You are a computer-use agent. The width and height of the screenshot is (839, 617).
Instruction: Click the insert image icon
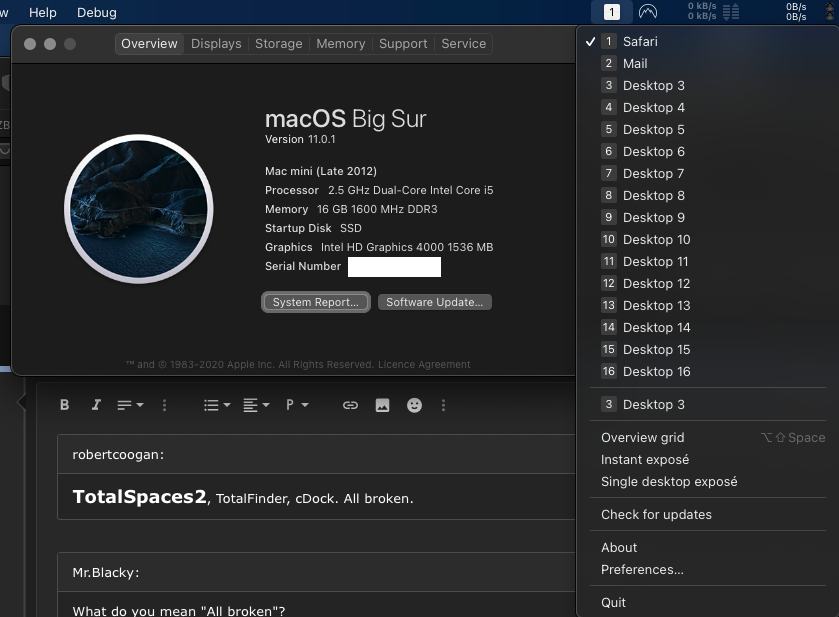tap(383, 405)
